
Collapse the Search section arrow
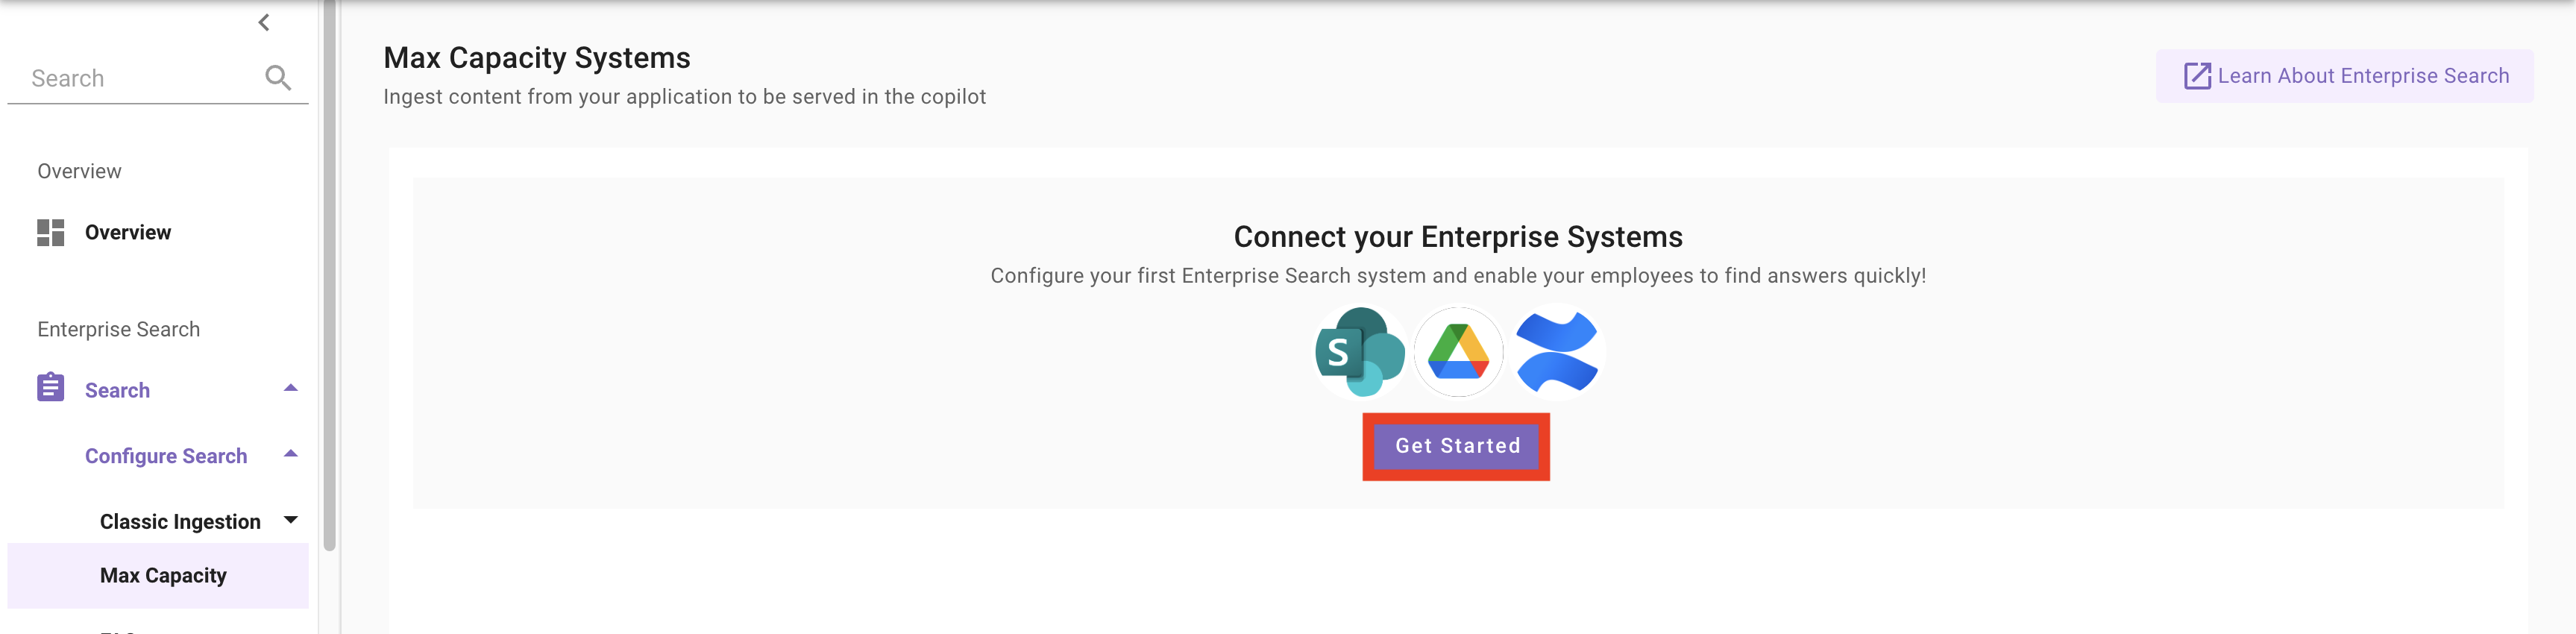coord(291,388)
